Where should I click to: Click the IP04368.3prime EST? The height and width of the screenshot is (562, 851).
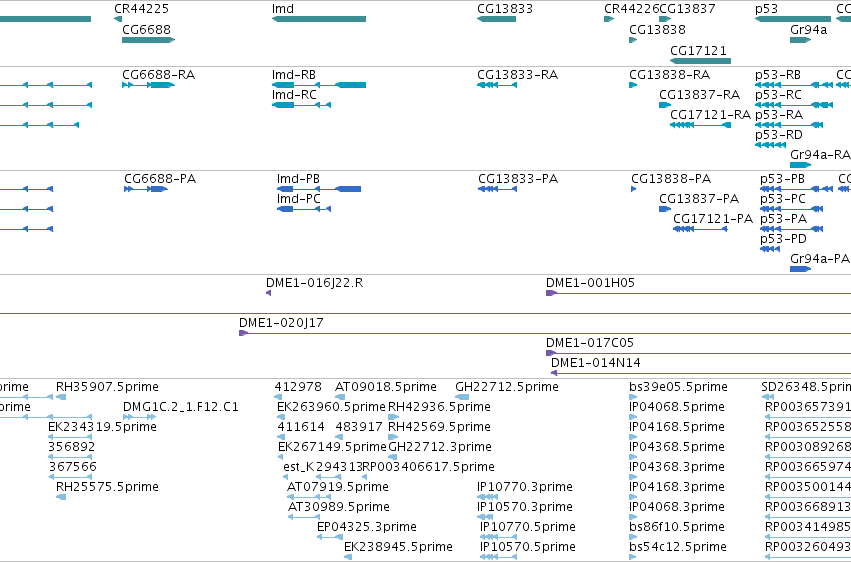[x=633, y=477]
